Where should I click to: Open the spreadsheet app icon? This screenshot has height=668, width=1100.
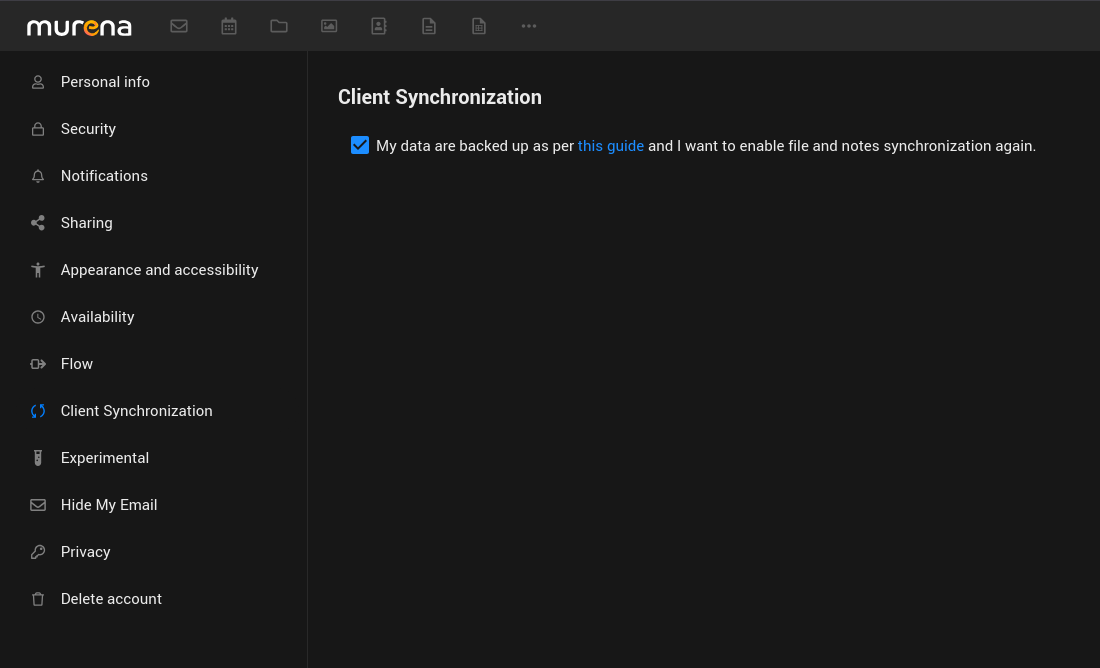pyautogui.click(x=478, y=26)
